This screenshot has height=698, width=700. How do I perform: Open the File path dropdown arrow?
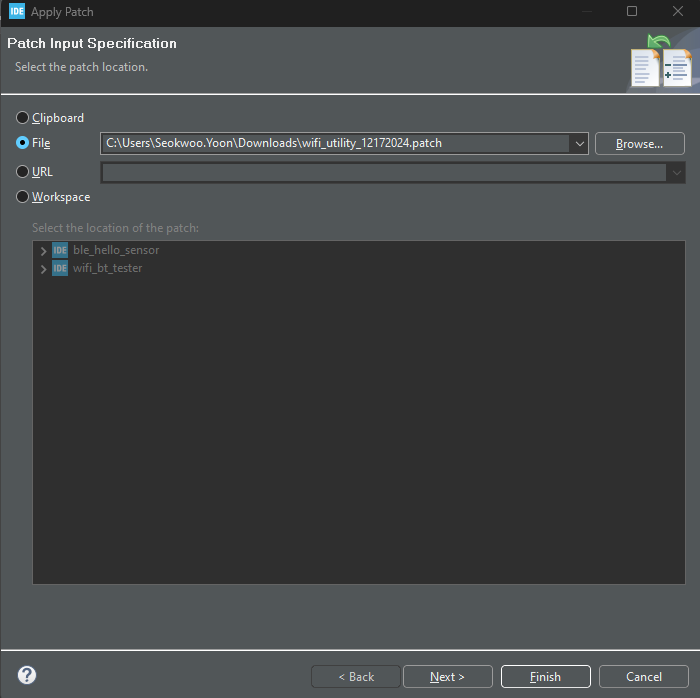pos(579,144)
